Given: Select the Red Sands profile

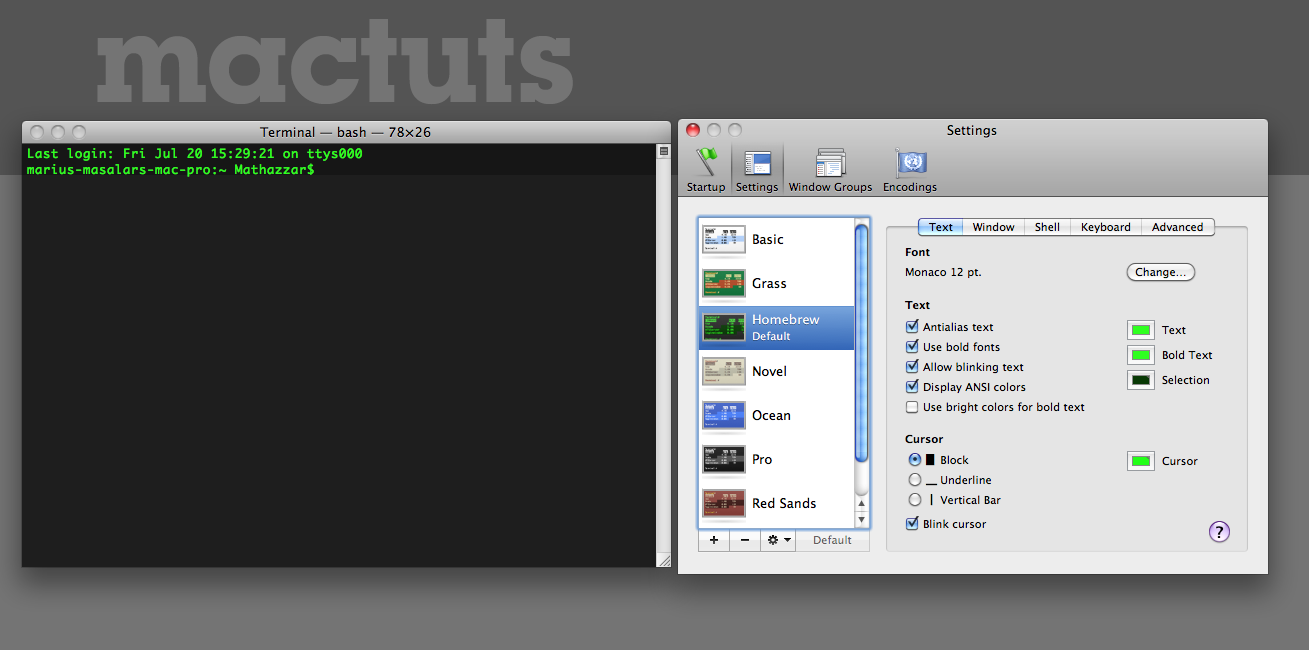Looking at the screenshot, I should pyautogui.click(x=776, y=504).
